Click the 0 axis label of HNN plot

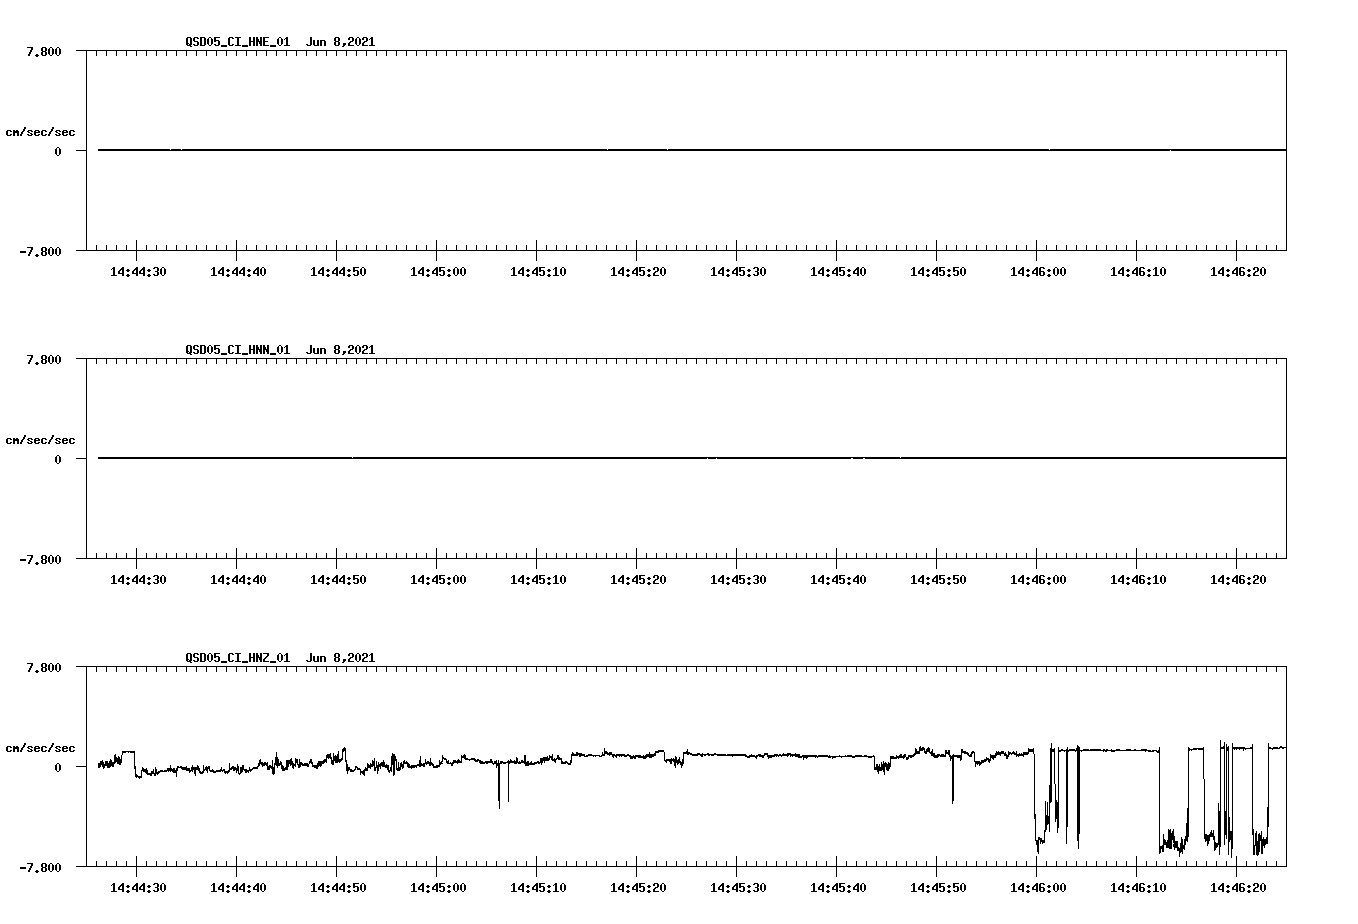tap(58, 459)
